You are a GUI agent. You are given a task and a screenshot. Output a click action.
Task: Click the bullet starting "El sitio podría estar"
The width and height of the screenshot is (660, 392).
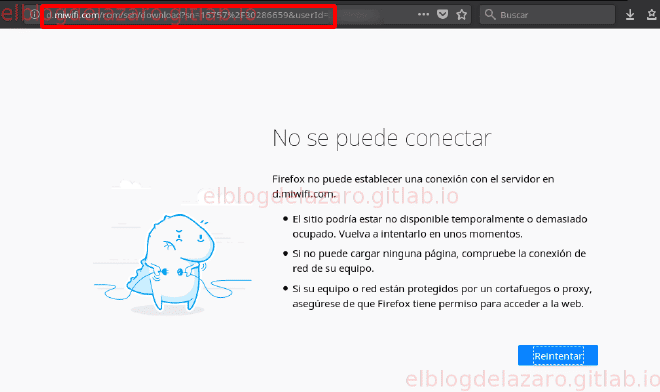[440, 227]
